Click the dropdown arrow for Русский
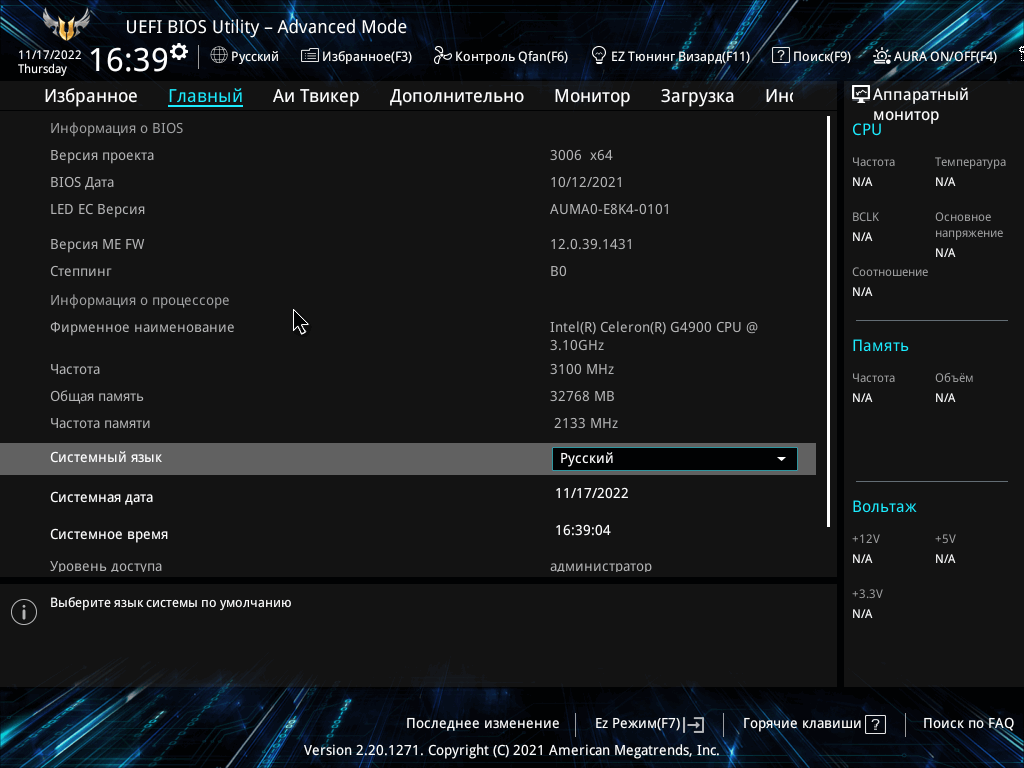The width and height of the screenshot is (1024, 768). 781,458
